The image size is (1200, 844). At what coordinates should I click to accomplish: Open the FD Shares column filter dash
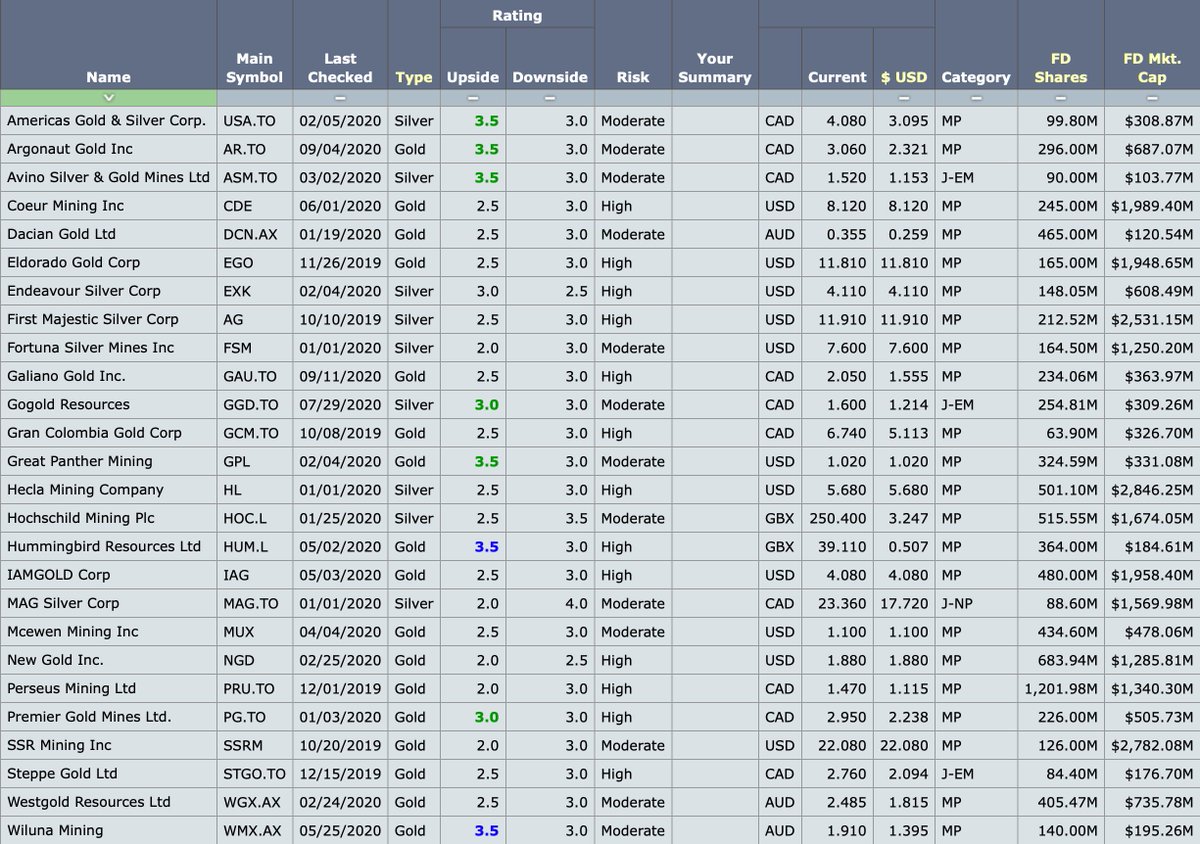click(1060, 98)
